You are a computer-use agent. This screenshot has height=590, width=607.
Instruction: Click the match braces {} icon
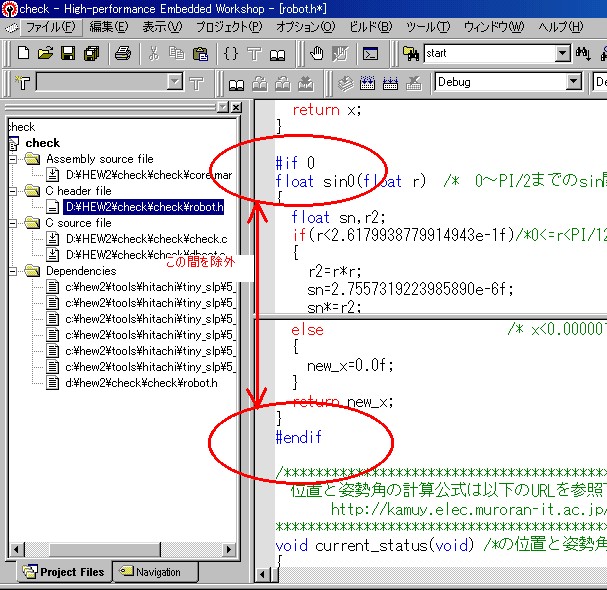pyautogui.click(x=230, y=53)
